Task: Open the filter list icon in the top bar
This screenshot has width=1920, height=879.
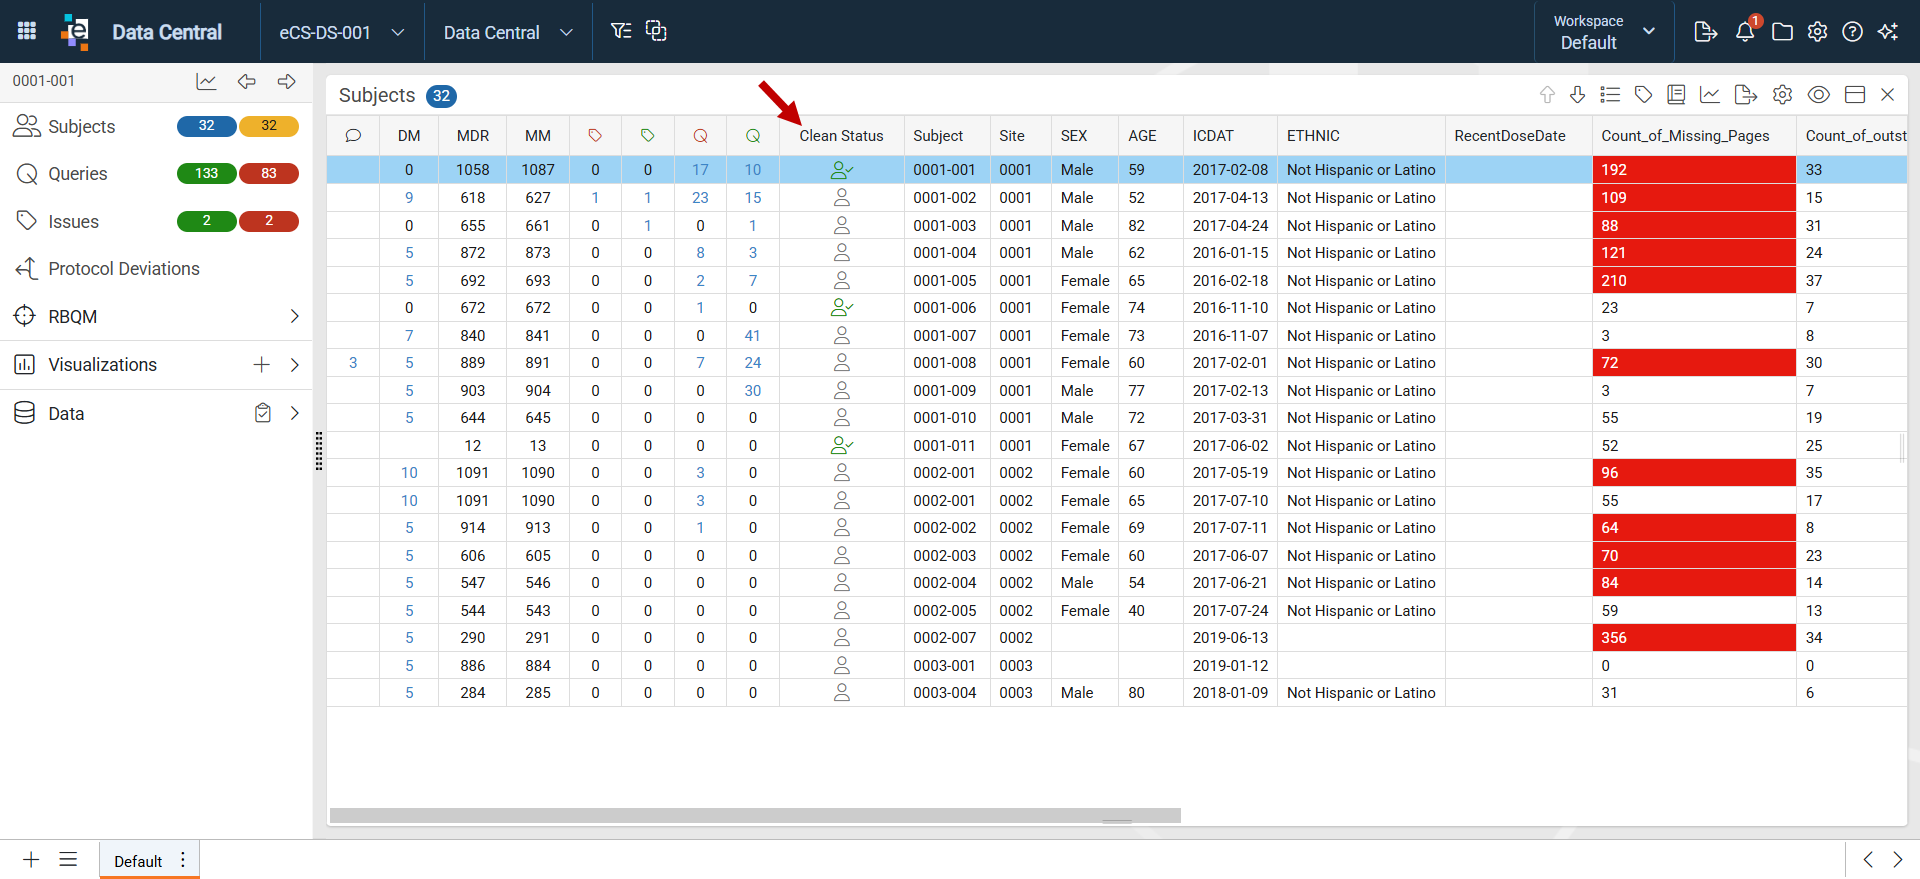Action: pos(621,31)
